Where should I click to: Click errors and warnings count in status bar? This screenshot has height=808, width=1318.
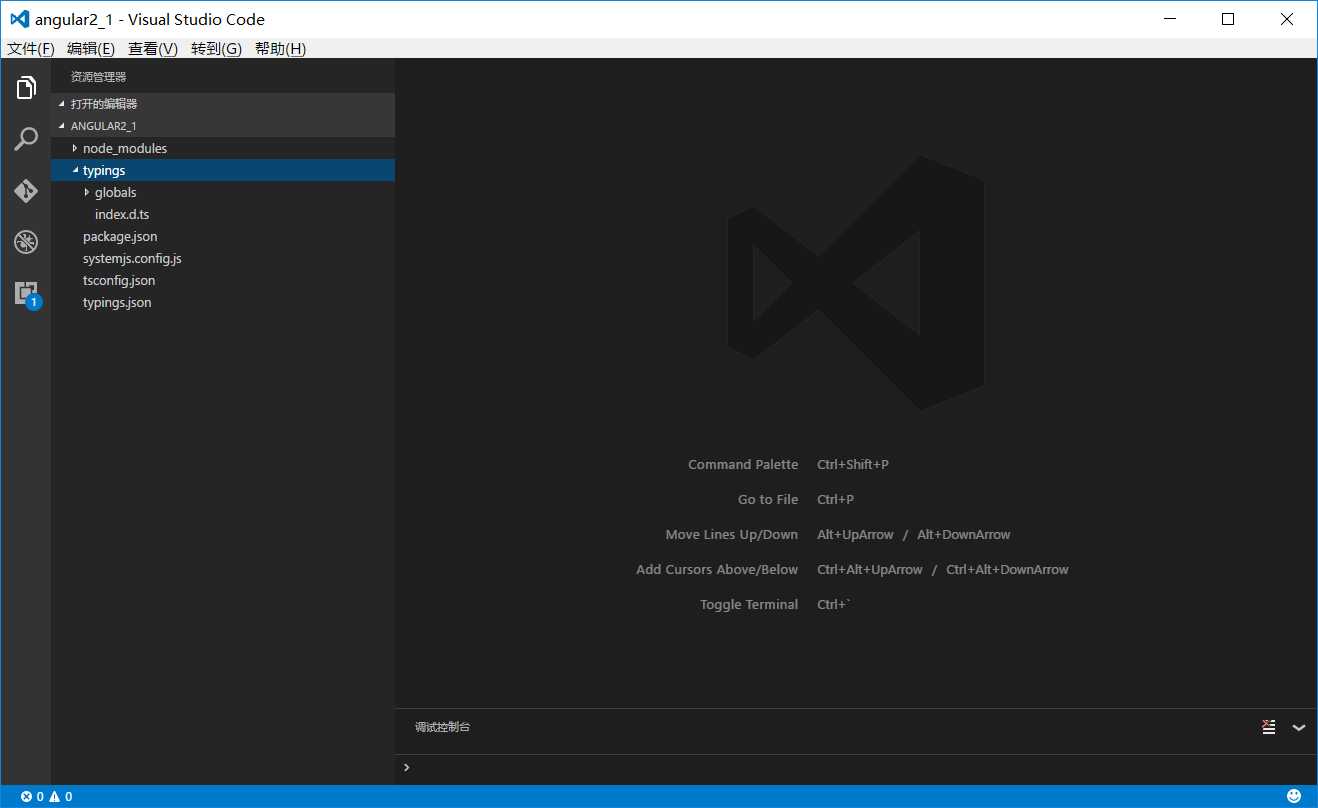click(x=46, y=797)
